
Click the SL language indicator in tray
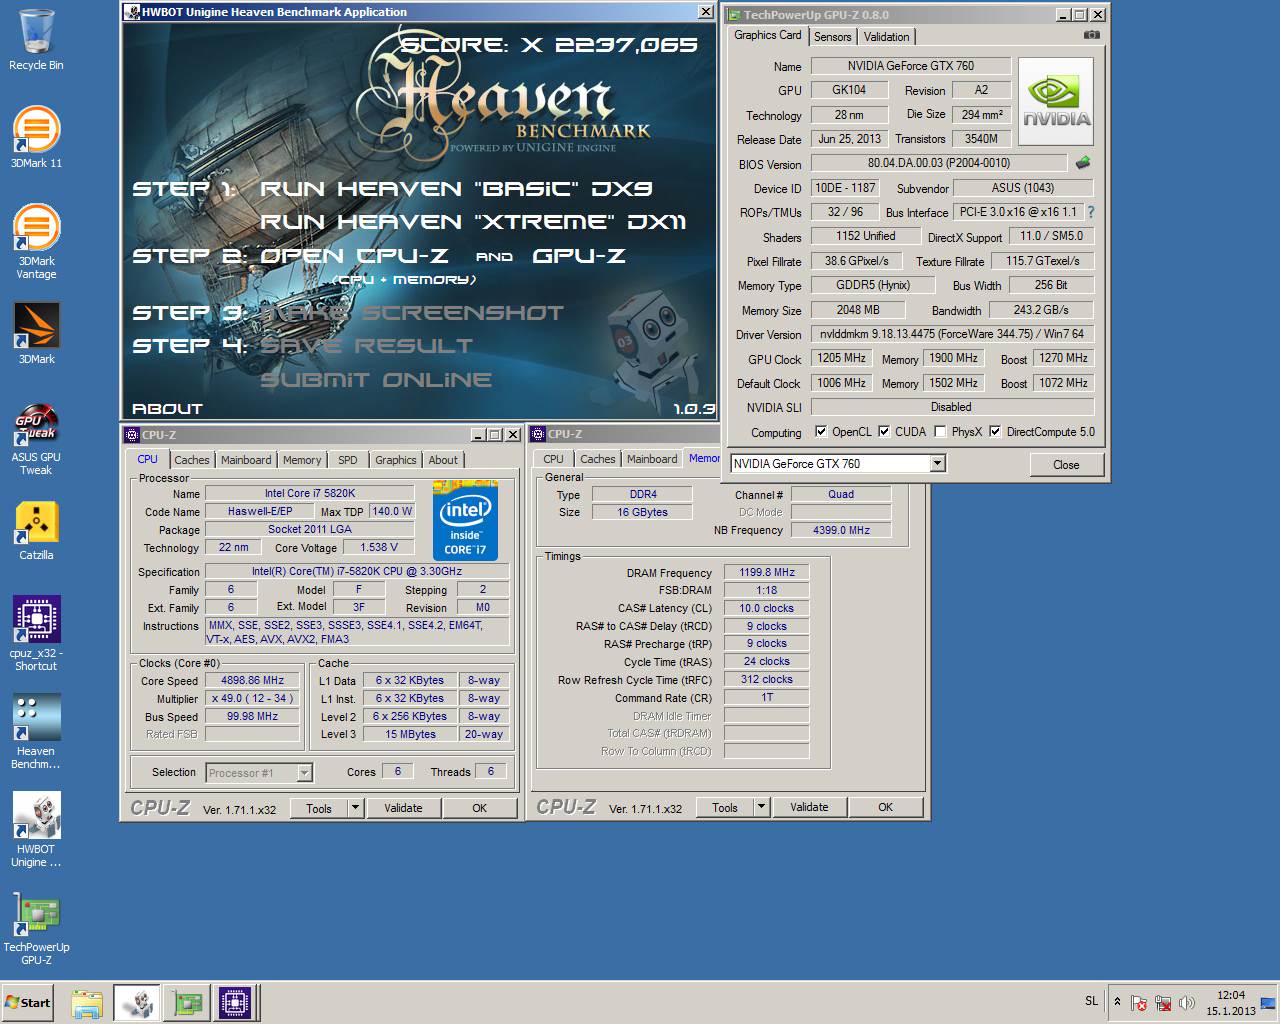pyautogui.click(x=1091, y=1001)
